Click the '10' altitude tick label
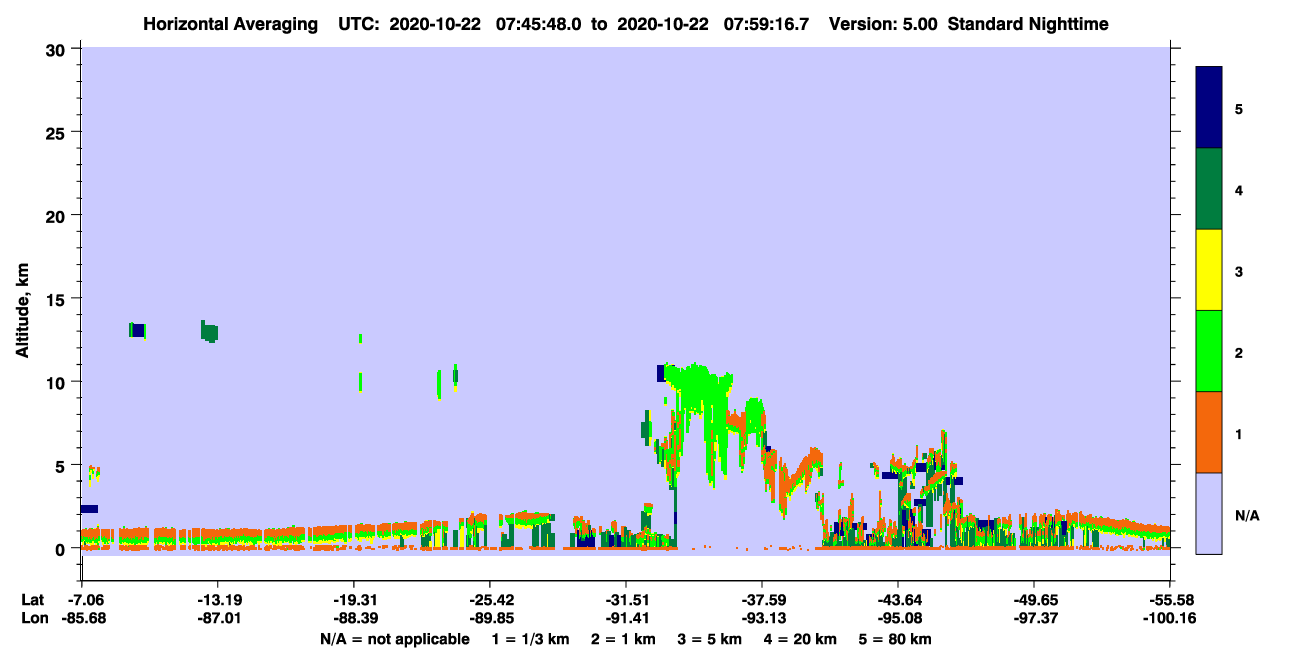 click(58, 382)
